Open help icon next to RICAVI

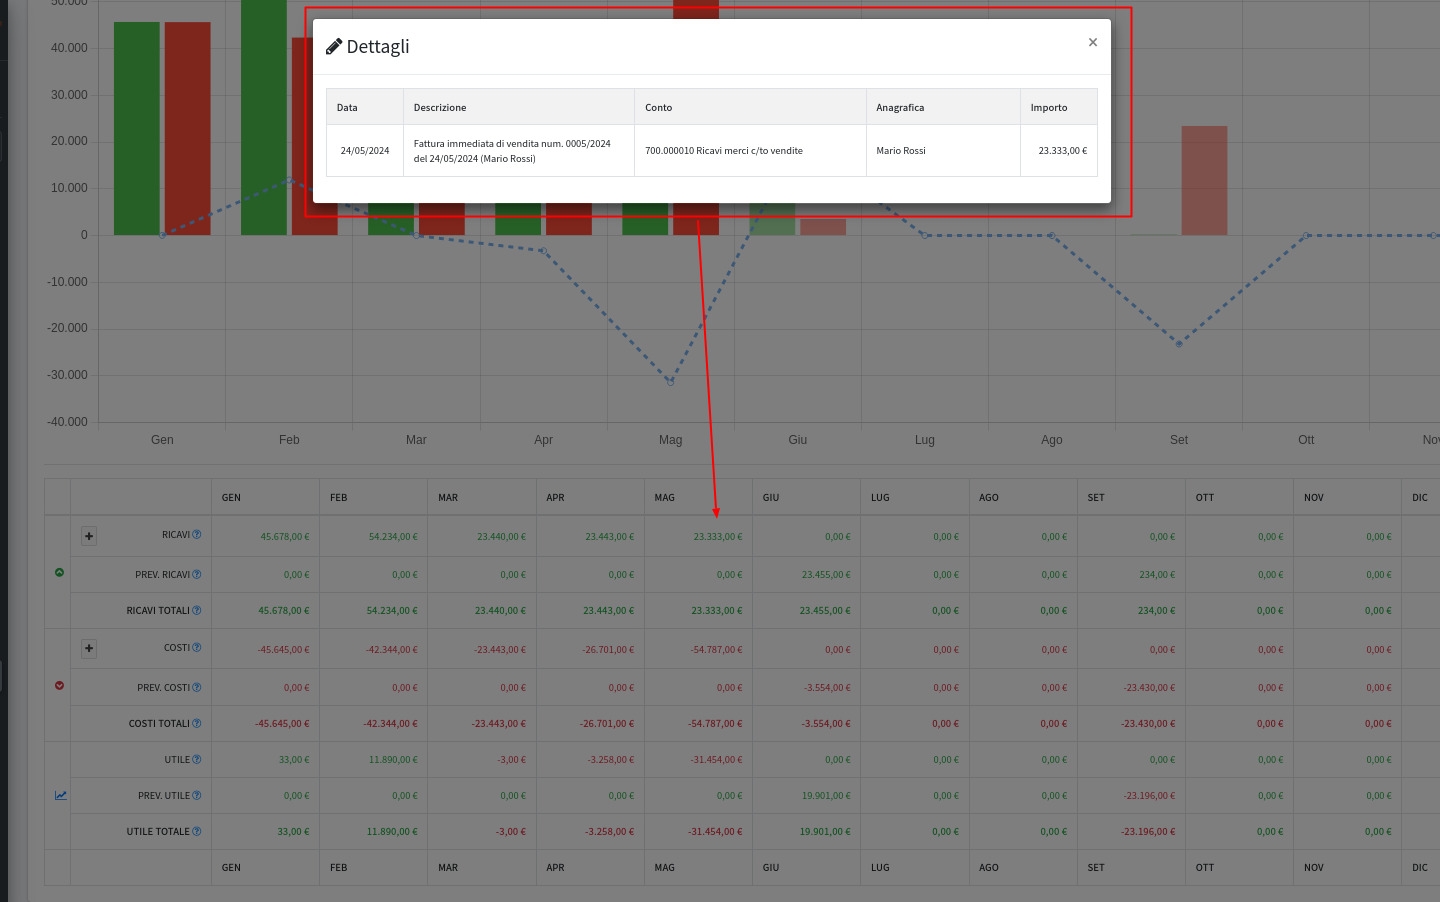[197, 535]
